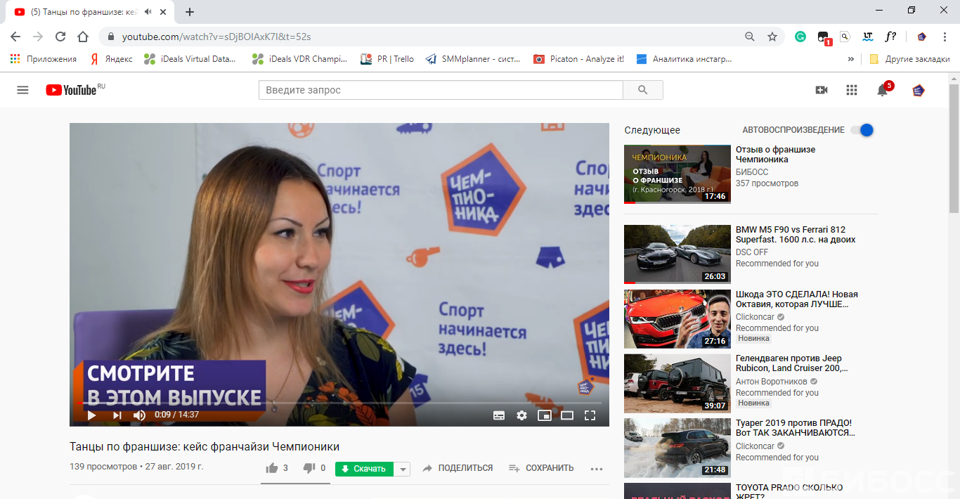Viewport: 960px width, 499px height.
Task: Open the YouTube hamburger guide menu
Action: 23,90
